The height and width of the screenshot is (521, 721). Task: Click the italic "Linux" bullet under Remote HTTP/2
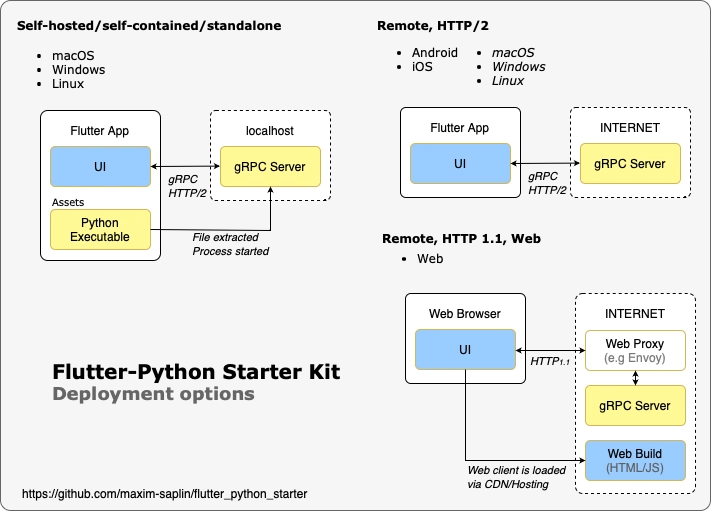(508, 81)
